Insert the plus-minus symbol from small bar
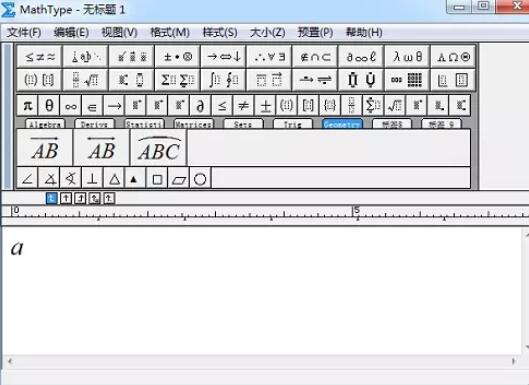Viewport: 529px width, 385px height. tap(265, 106)
